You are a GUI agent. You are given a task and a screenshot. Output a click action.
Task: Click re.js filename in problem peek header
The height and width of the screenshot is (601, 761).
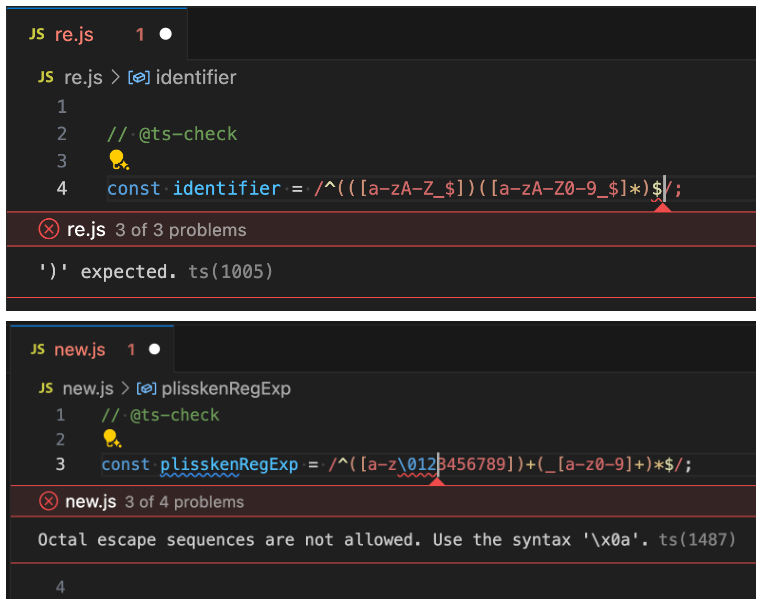(86, 230)
